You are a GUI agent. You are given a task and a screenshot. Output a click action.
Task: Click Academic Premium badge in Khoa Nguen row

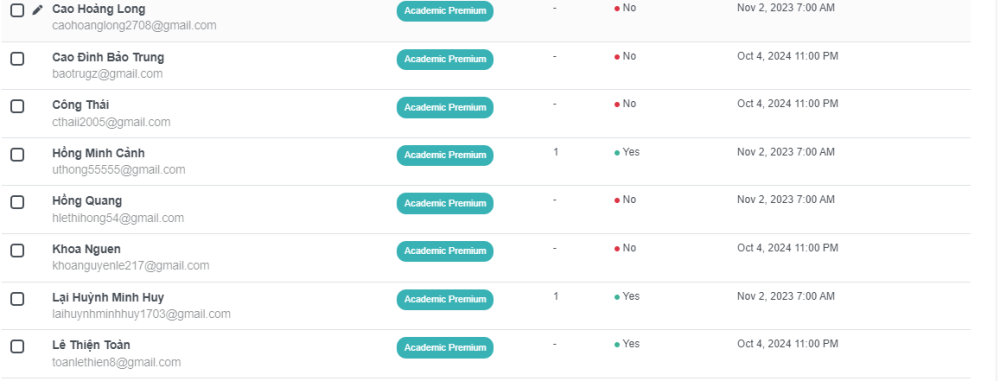pos(445,251)
